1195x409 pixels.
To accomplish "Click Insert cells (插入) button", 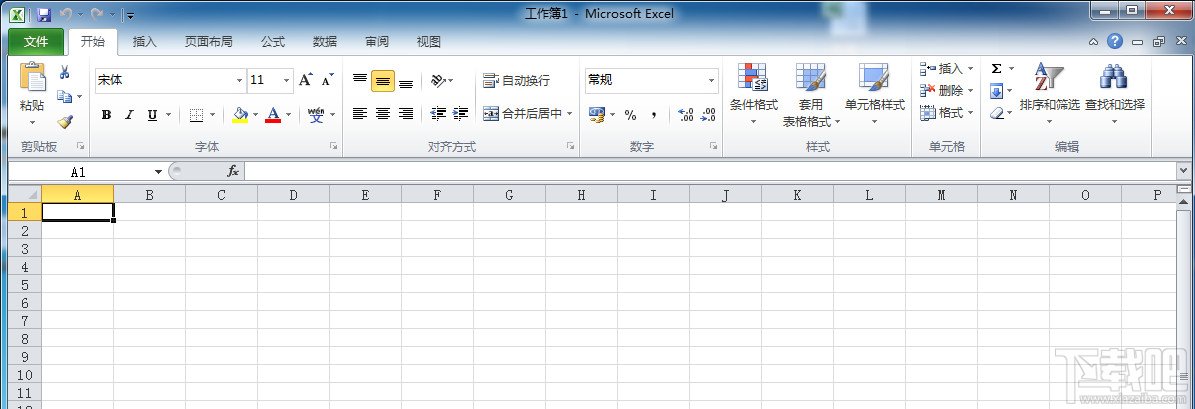I will [947, 69].
